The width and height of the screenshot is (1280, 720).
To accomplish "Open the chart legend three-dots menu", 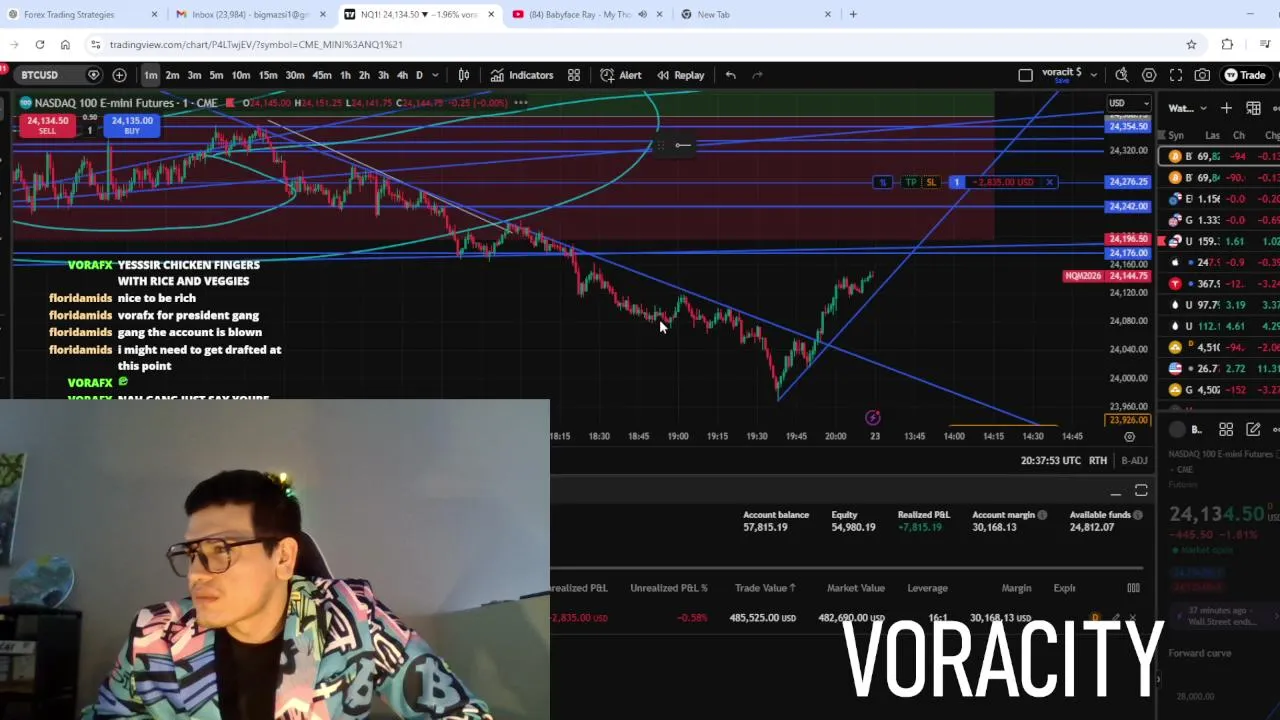I will [x=520, y=103].
